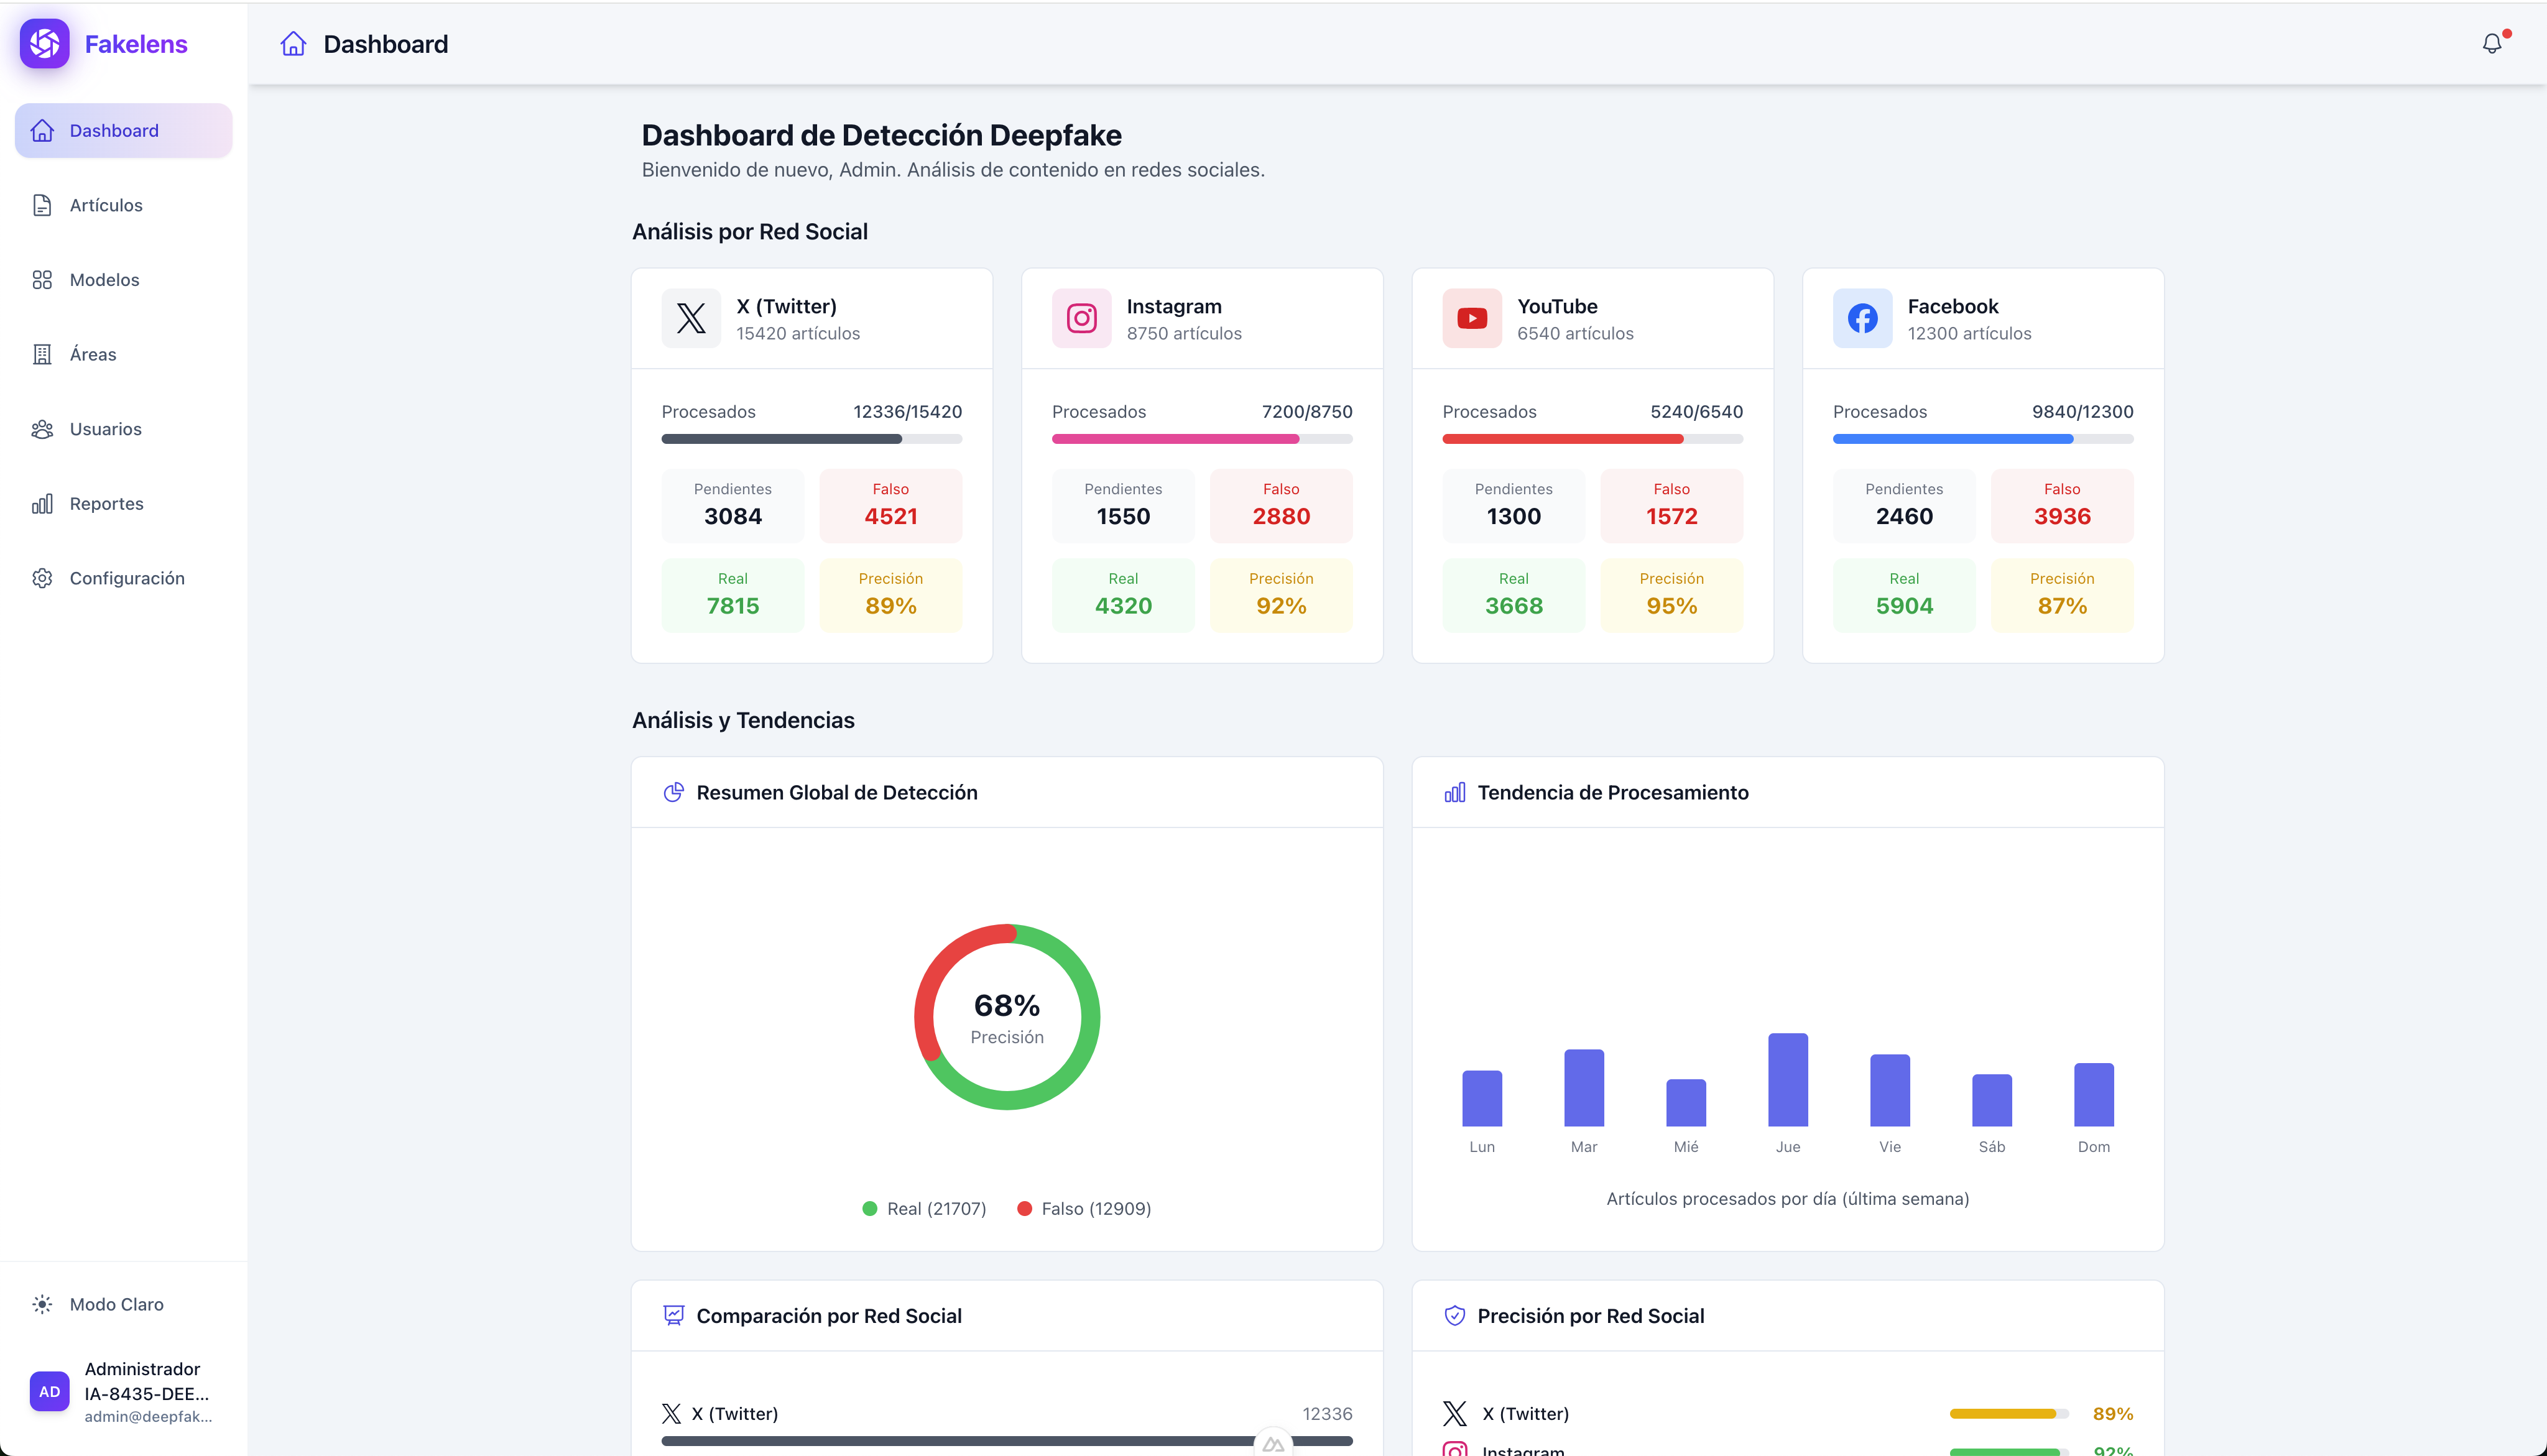
Task: Select the X (Twitter) card icon
Action: (690, 318)
